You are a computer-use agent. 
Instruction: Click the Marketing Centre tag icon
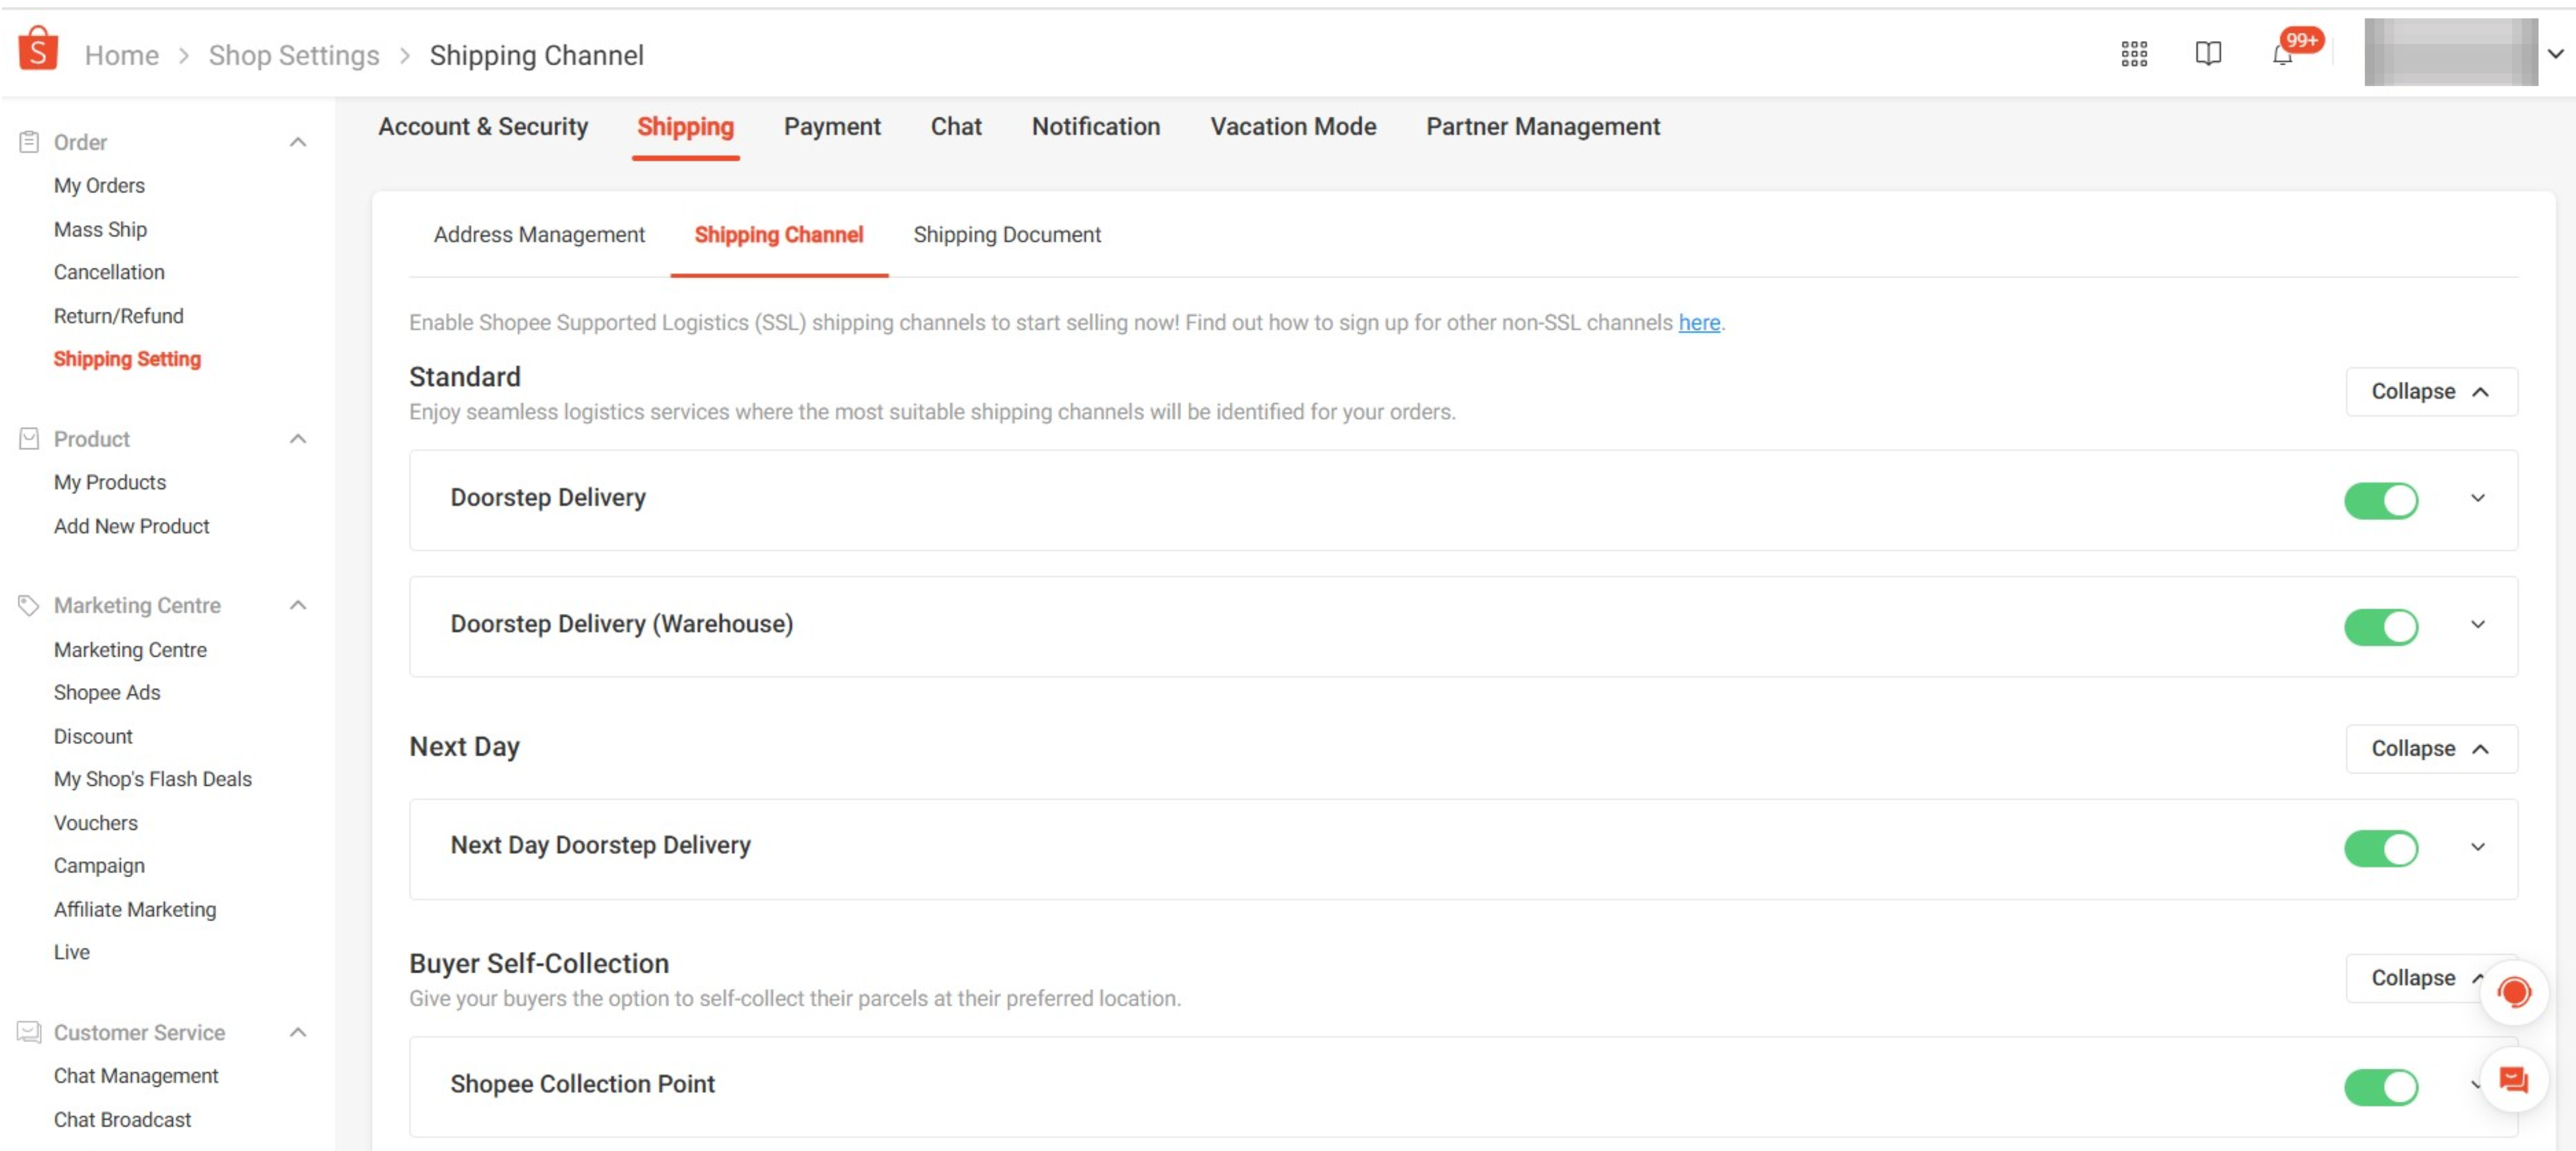pyautogui.click(x=28, y=604)
